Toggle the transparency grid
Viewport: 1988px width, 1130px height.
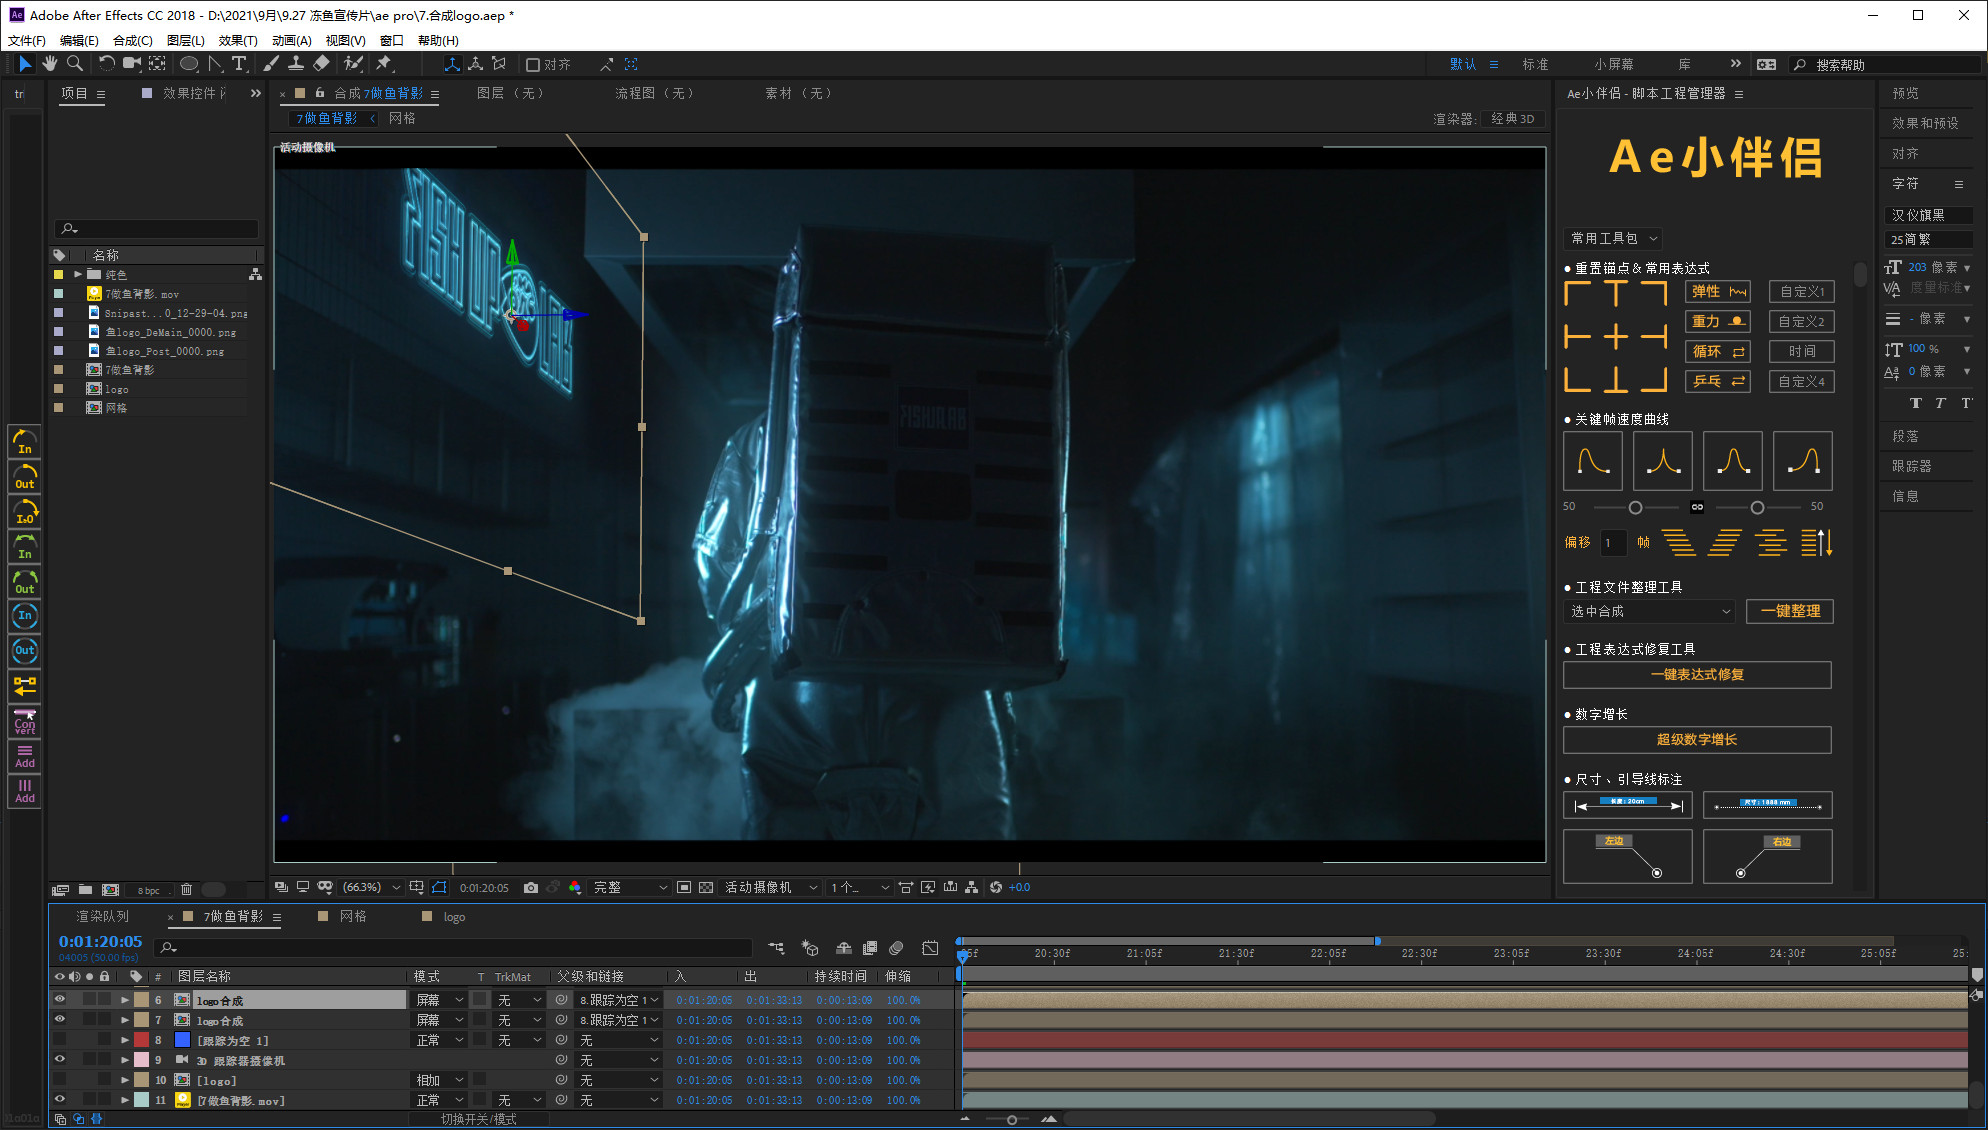coord(706,888)
